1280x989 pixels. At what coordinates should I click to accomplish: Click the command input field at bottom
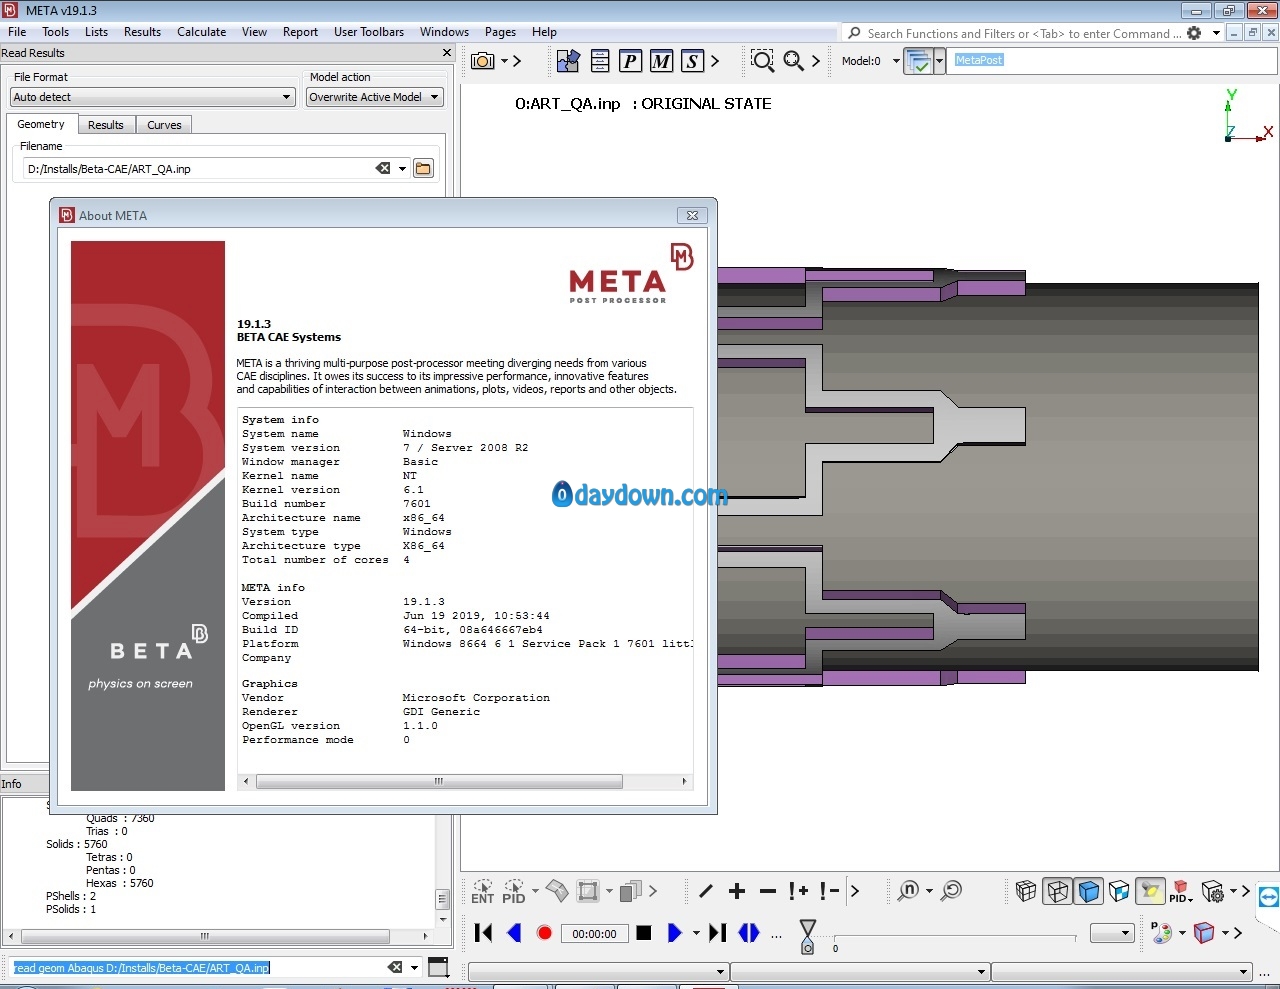198,968
